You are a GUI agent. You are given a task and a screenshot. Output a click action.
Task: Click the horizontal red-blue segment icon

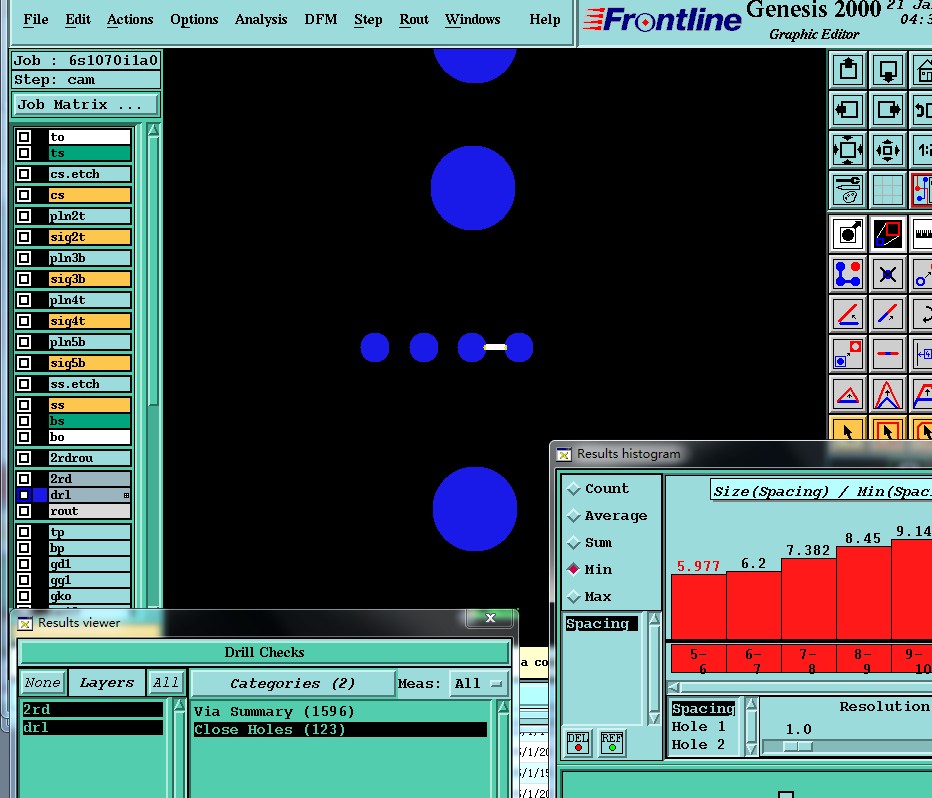tap(888, 354)
